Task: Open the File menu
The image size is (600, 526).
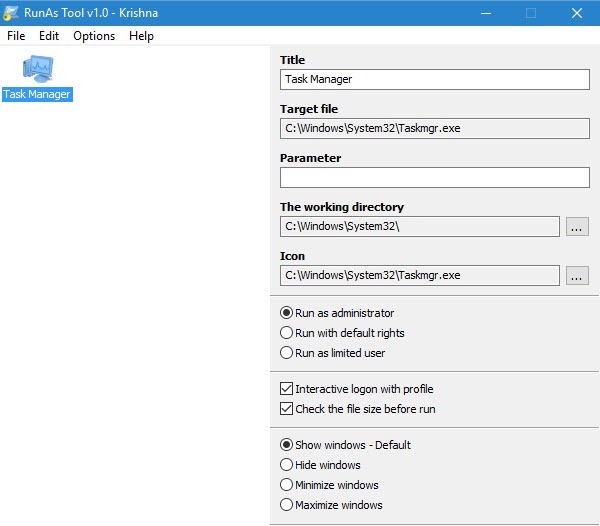Action: 16,36
